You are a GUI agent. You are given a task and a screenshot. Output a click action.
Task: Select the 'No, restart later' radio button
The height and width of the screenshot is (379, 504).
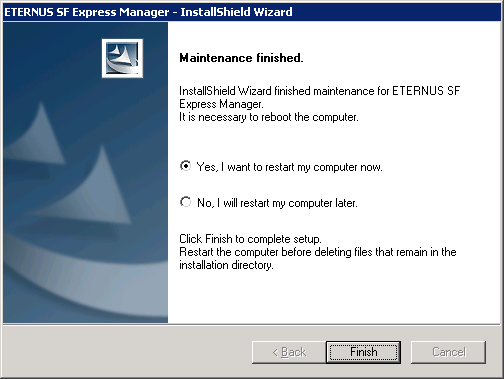tap(185, 202)
